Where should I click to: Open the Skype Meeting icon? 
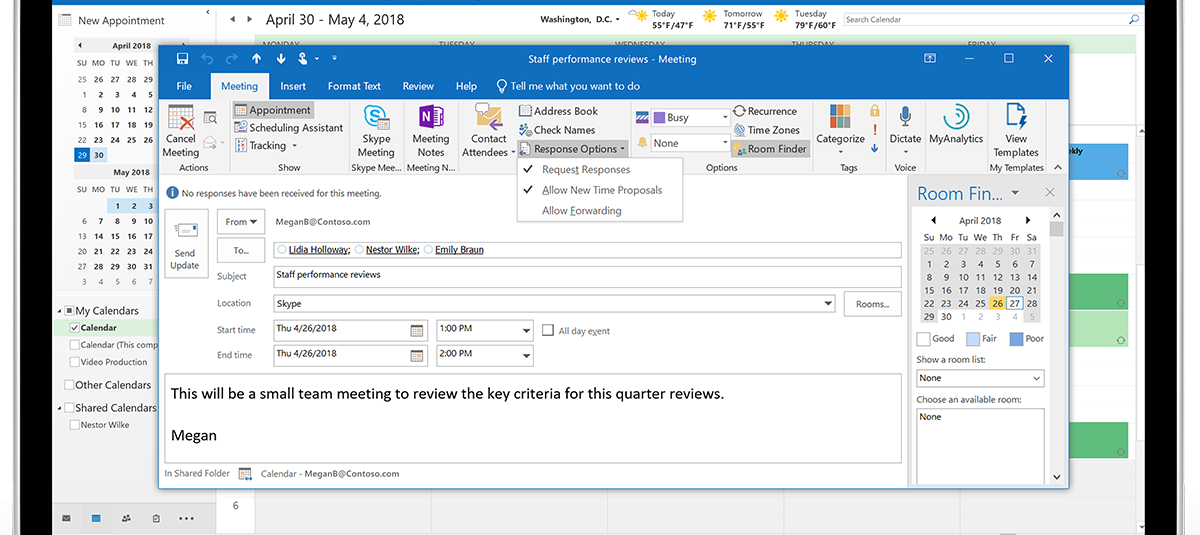coord(376,116)
